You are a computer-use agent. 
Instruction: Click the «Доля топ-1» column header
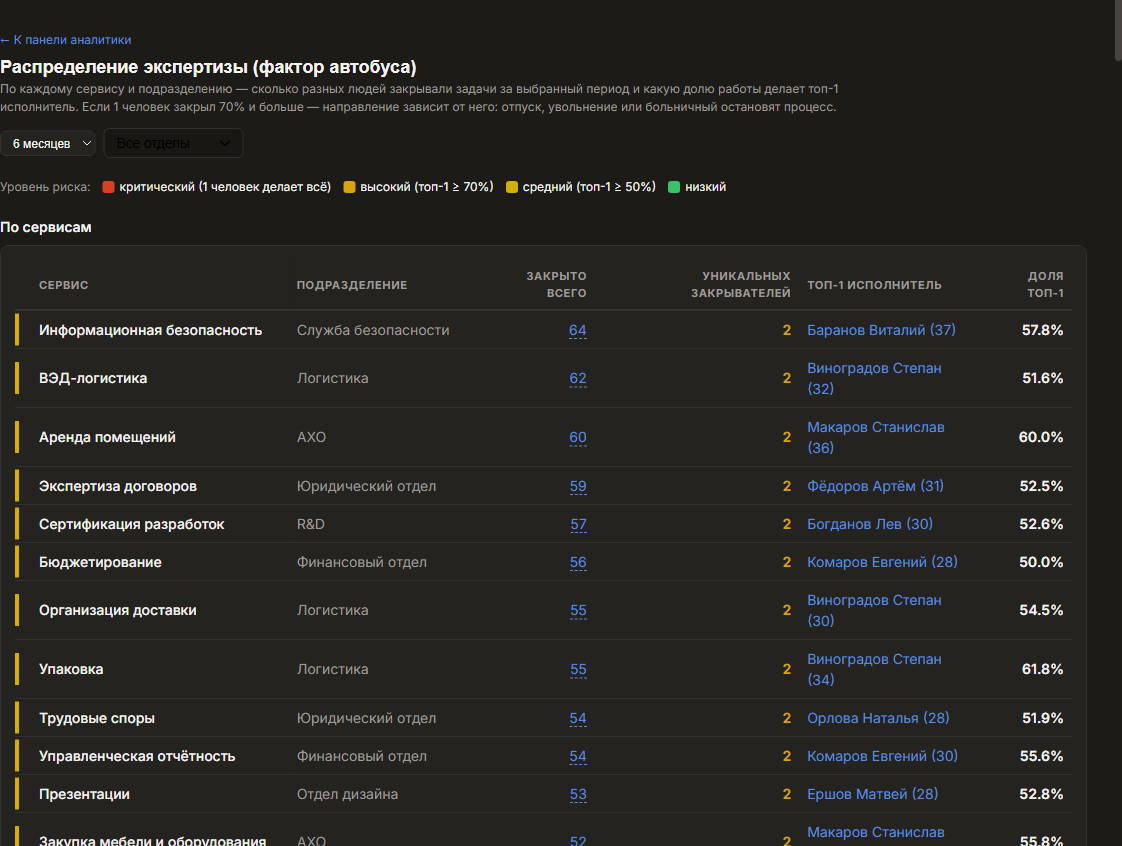coord(1045,284)
